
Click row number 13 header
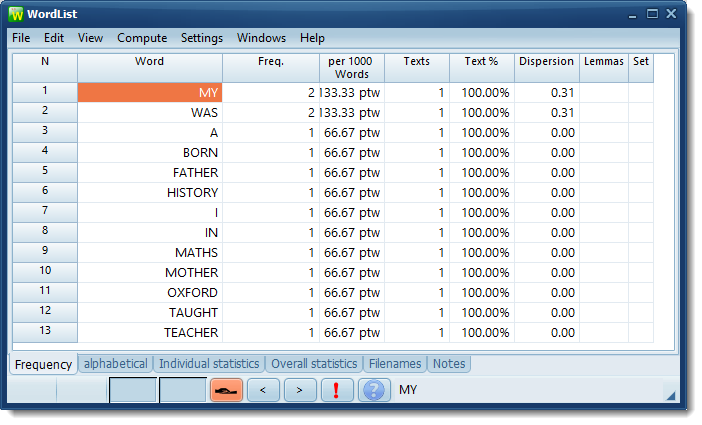click(x=45, y=333)
